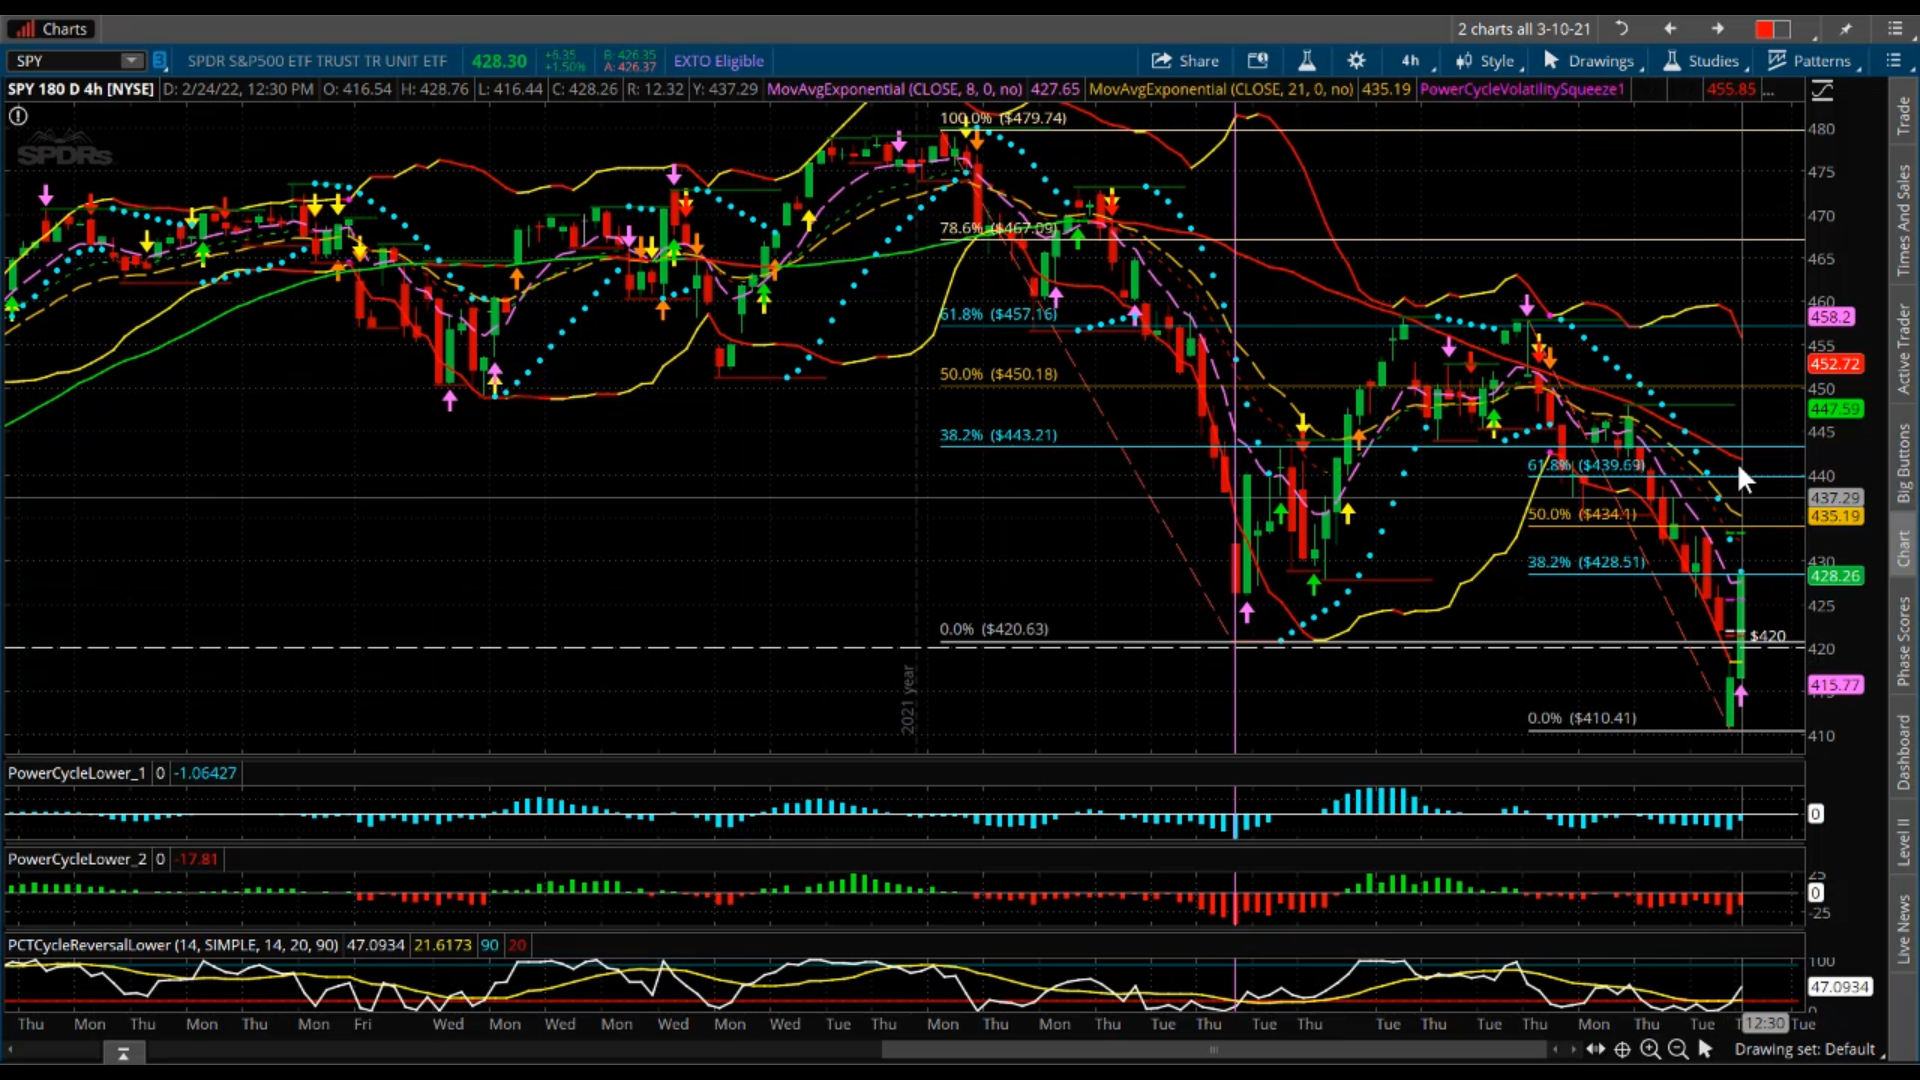This screenshot has width=1920, height=1080.
Task: Click the chart info exclamation icon
Action: click(18, 116)
